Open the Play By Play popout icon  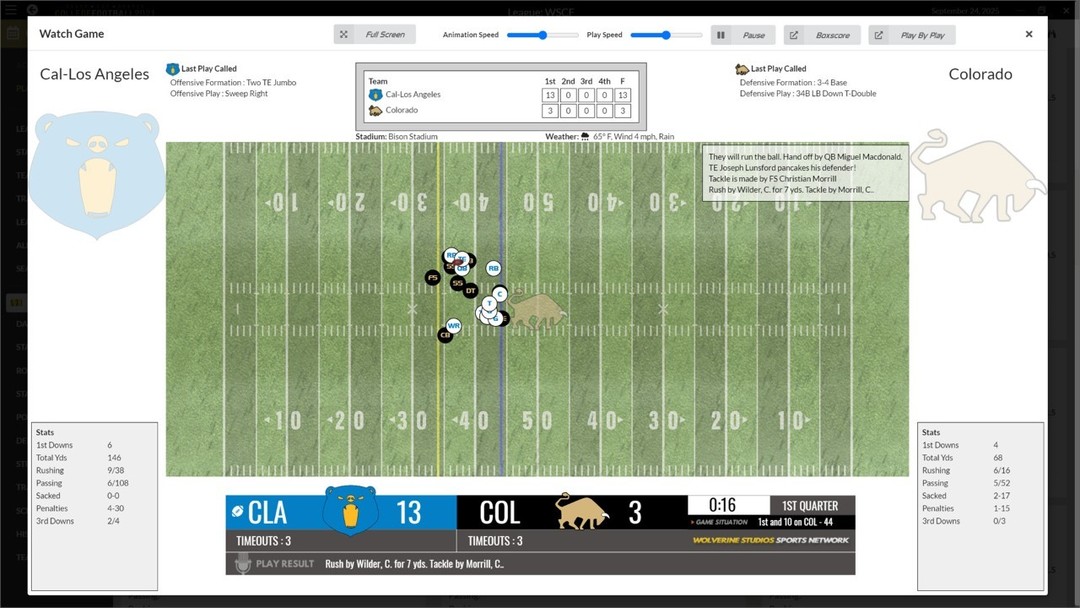point(879,35)
